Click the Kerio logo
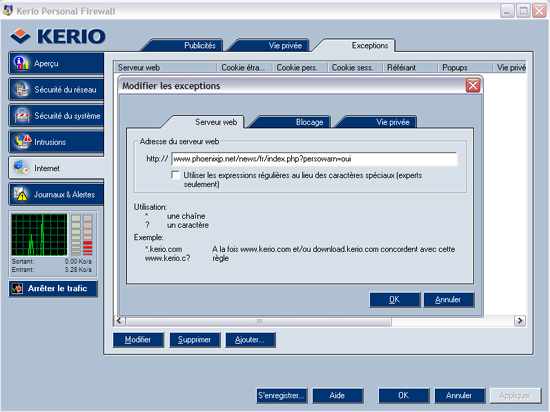The height and width of the screenshot is (412, 550). click(x=58, y=36)
